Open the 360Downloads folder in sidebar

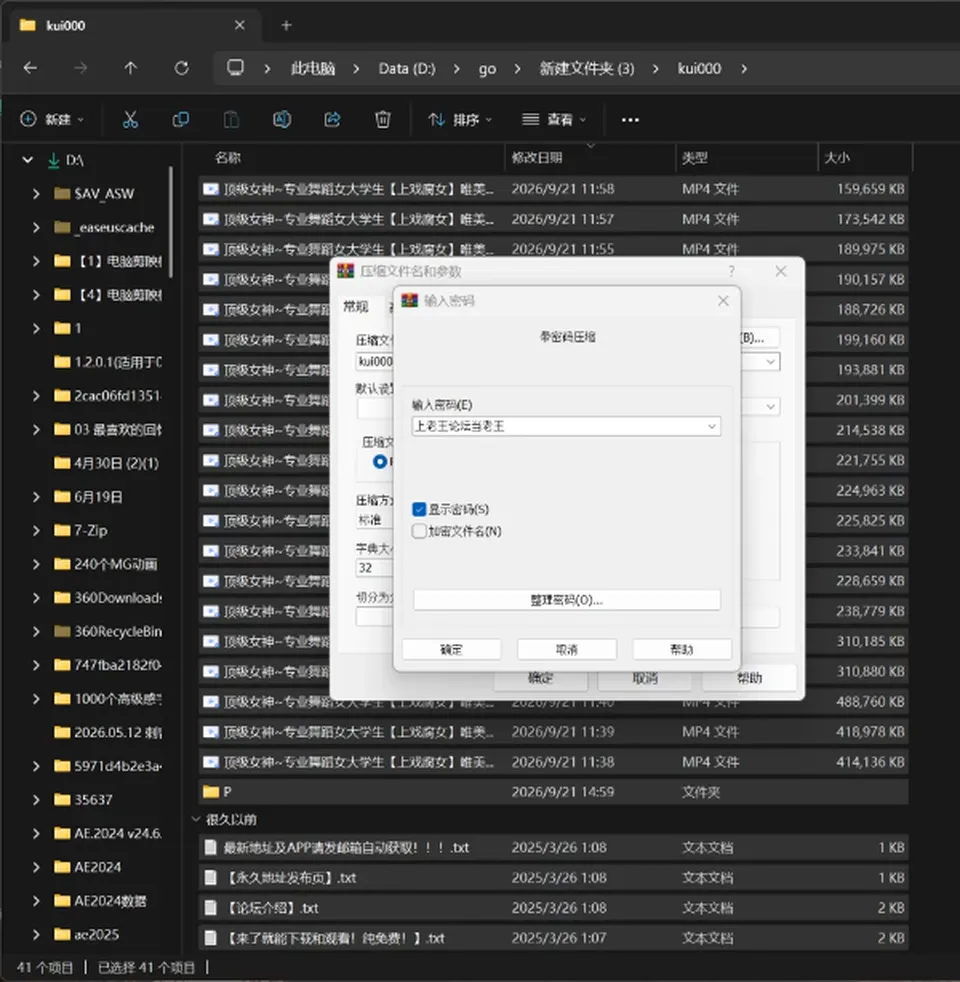coord(118,598)
